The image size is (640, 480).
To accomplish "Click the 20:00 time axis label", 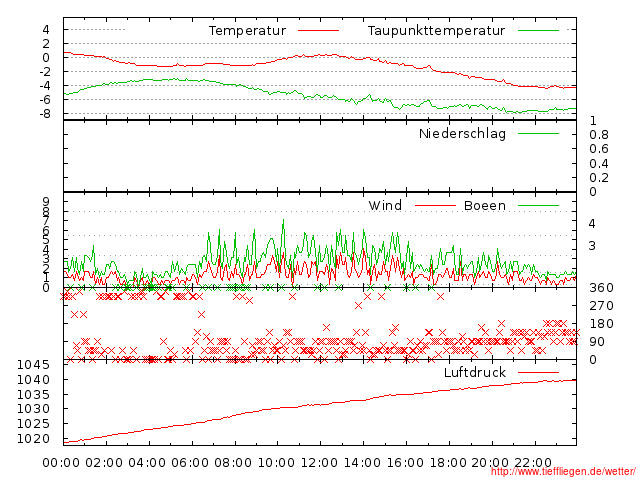I will tap(490, 463).
